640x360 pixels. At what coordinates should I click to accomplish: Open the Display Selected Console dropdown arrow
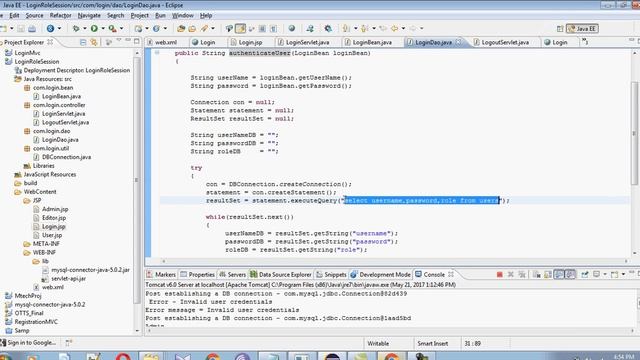coord(605,275)
